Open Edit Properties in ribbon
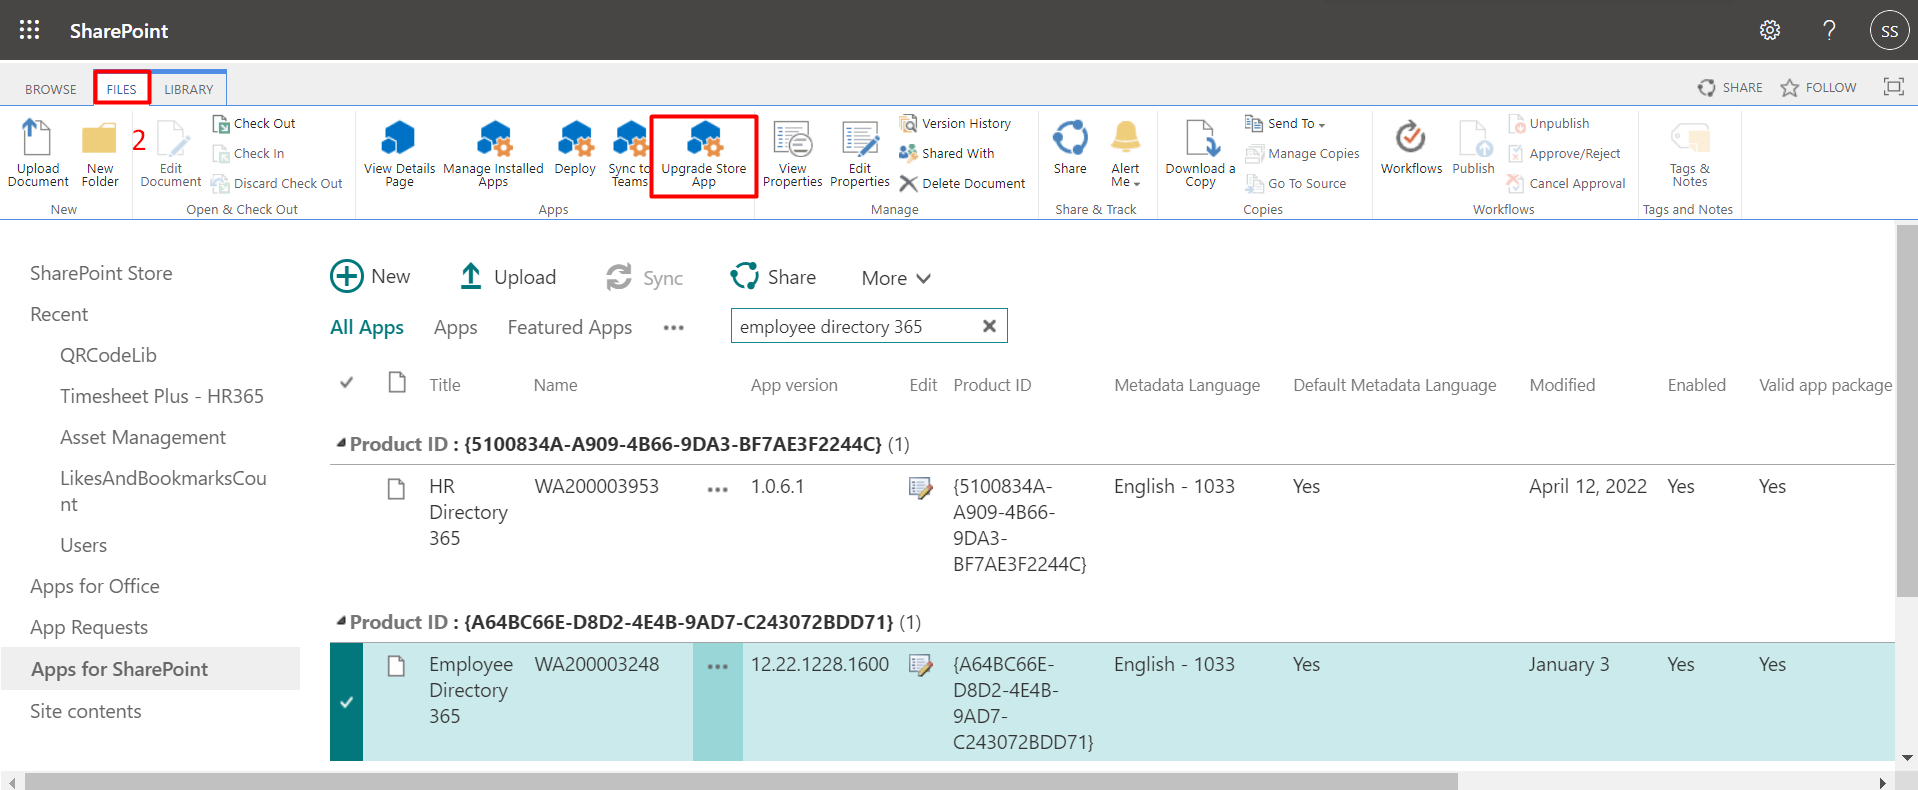 pos(860,153)
